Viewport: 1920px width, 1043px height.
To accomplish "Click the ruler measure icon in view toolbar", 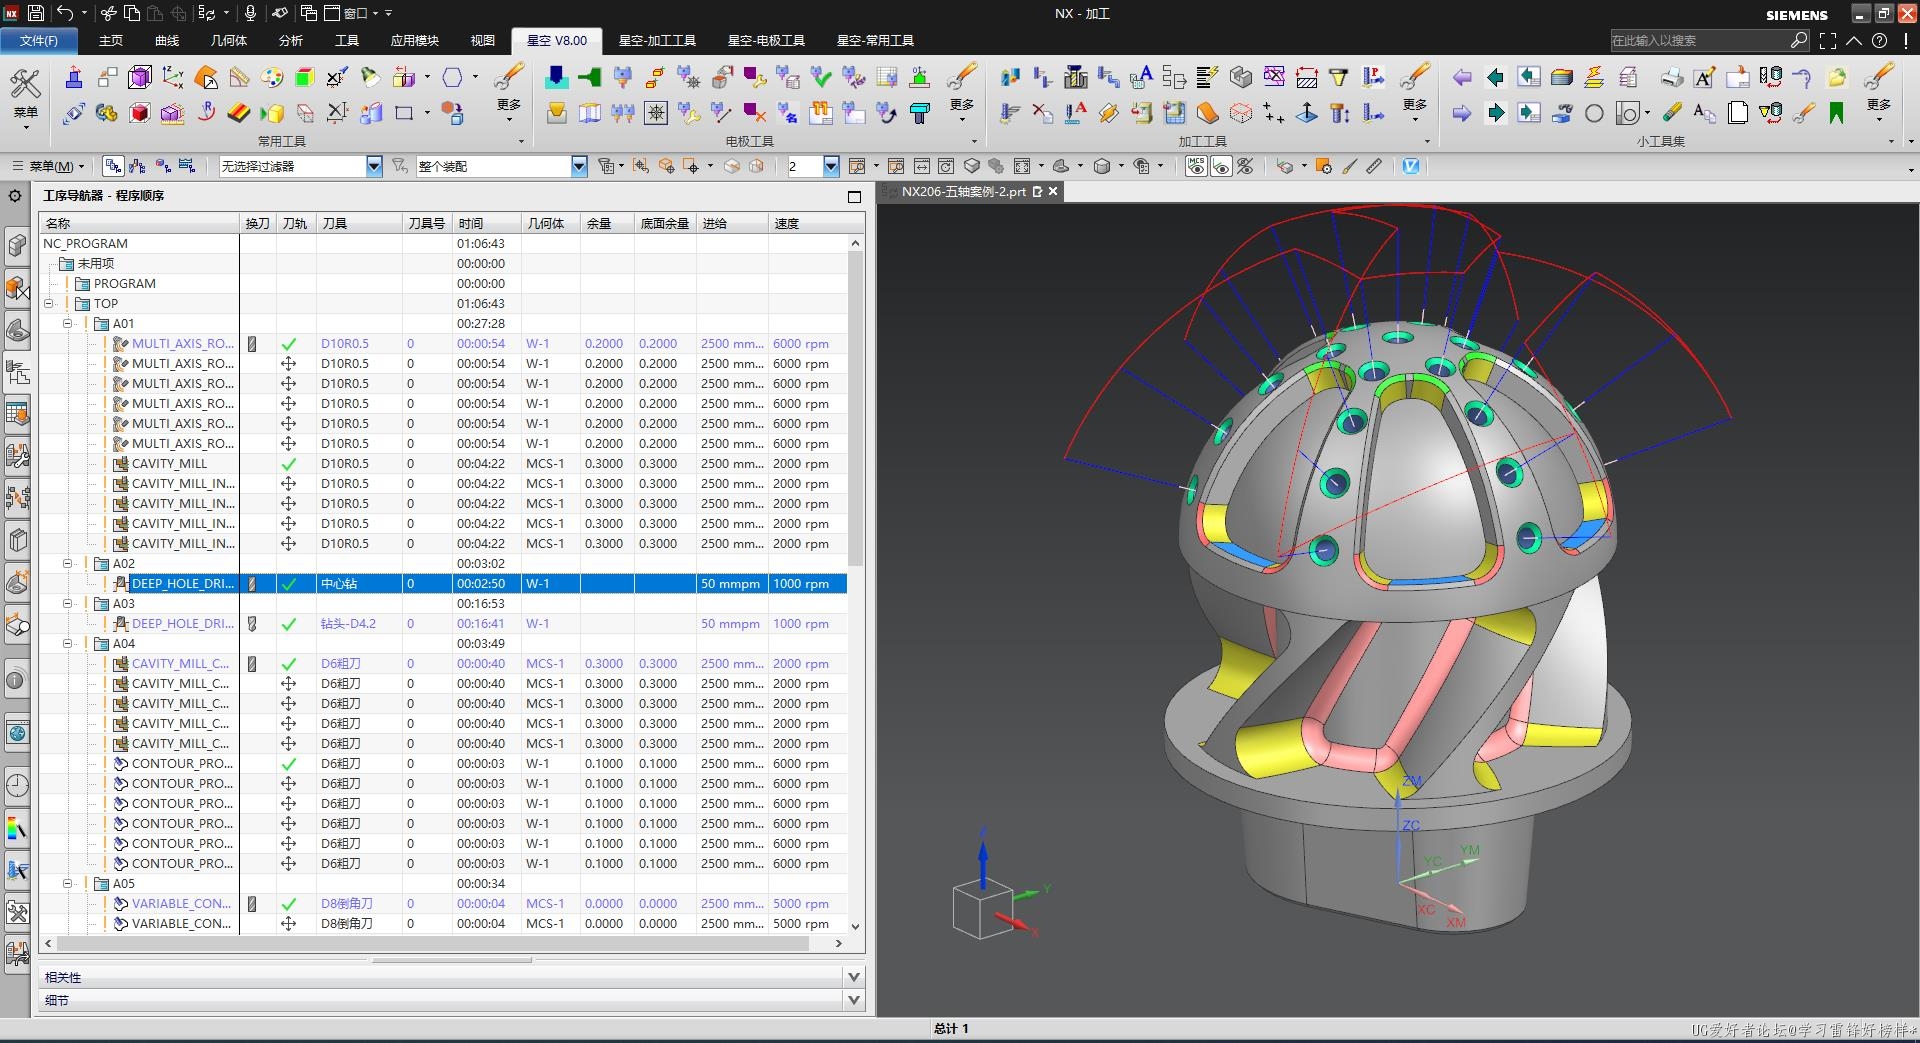I will click(1374, 166).
